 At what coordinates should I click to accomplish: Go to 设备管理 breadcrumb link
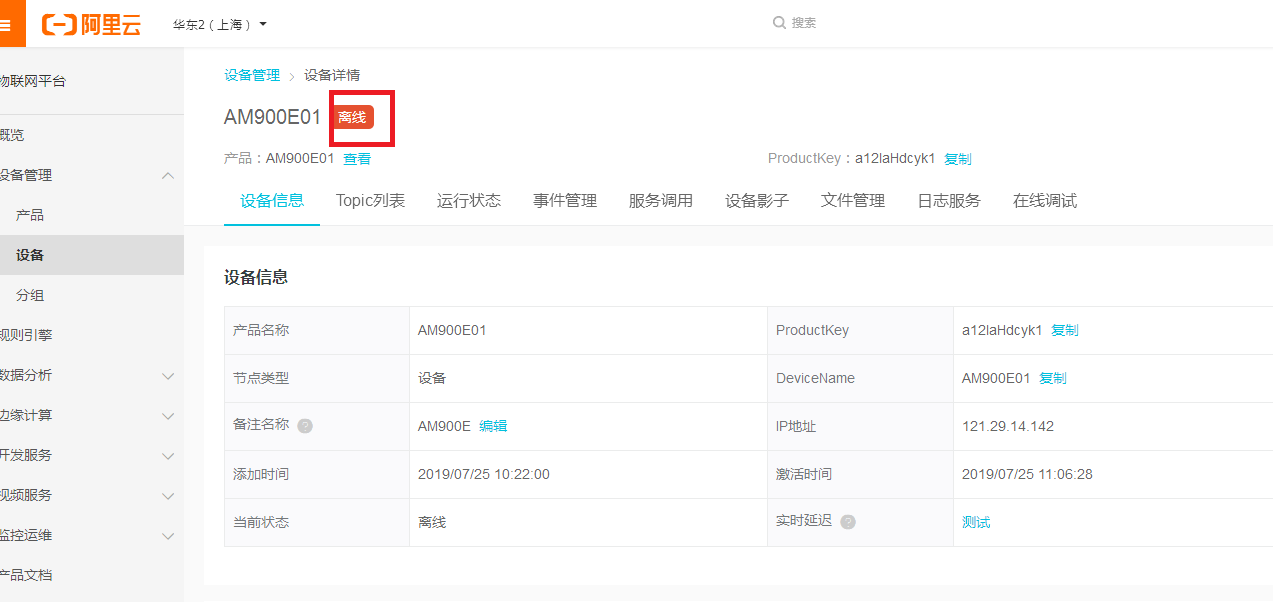click(252, 75)
